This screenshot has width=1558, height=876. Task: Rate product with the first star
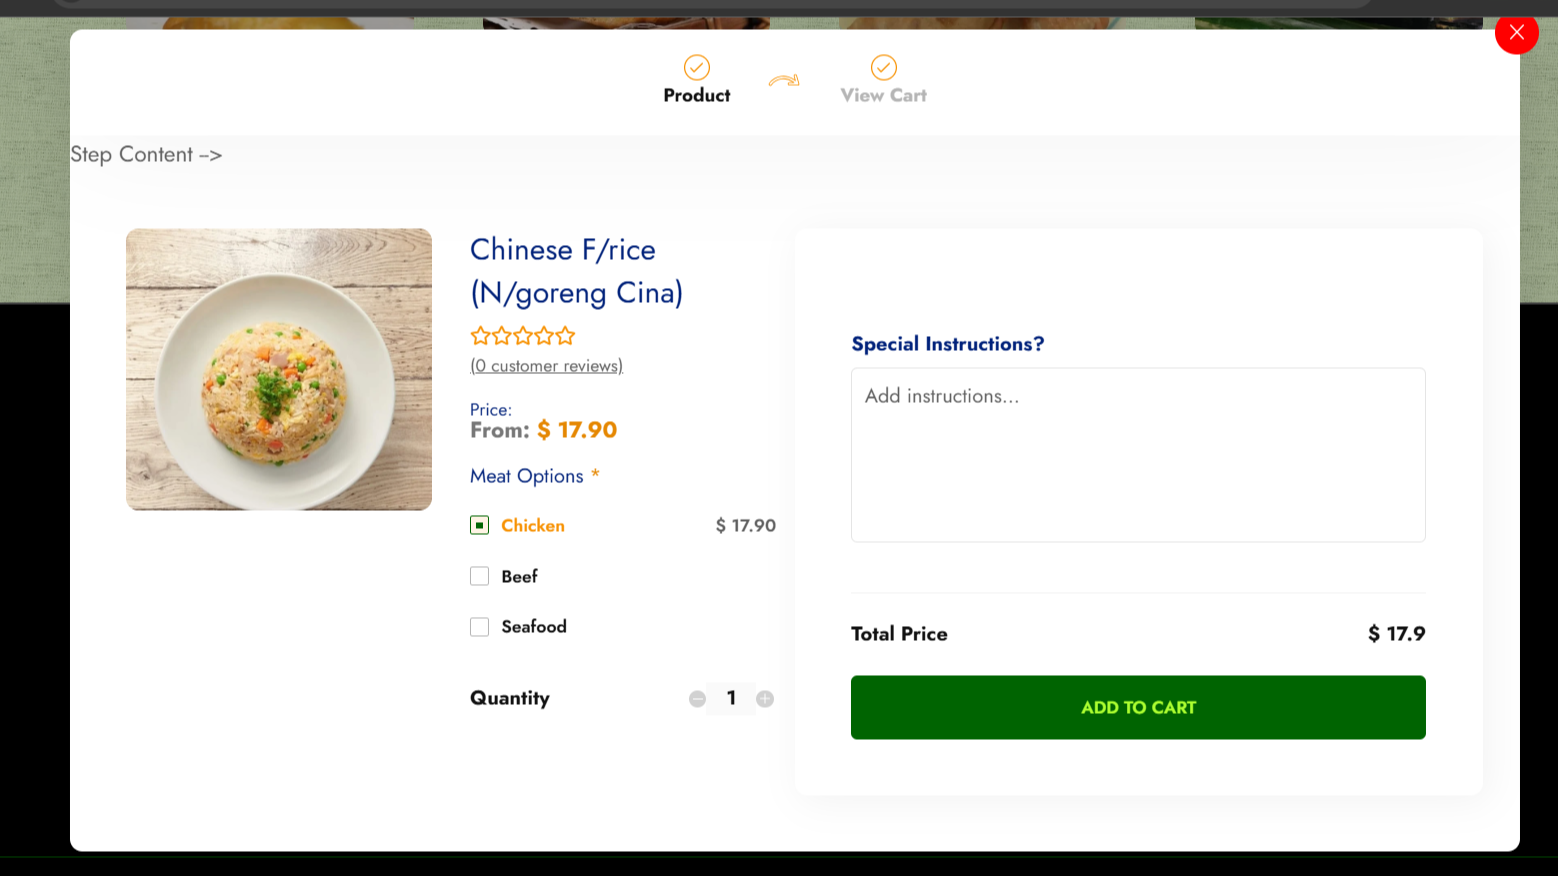(481, 335)
